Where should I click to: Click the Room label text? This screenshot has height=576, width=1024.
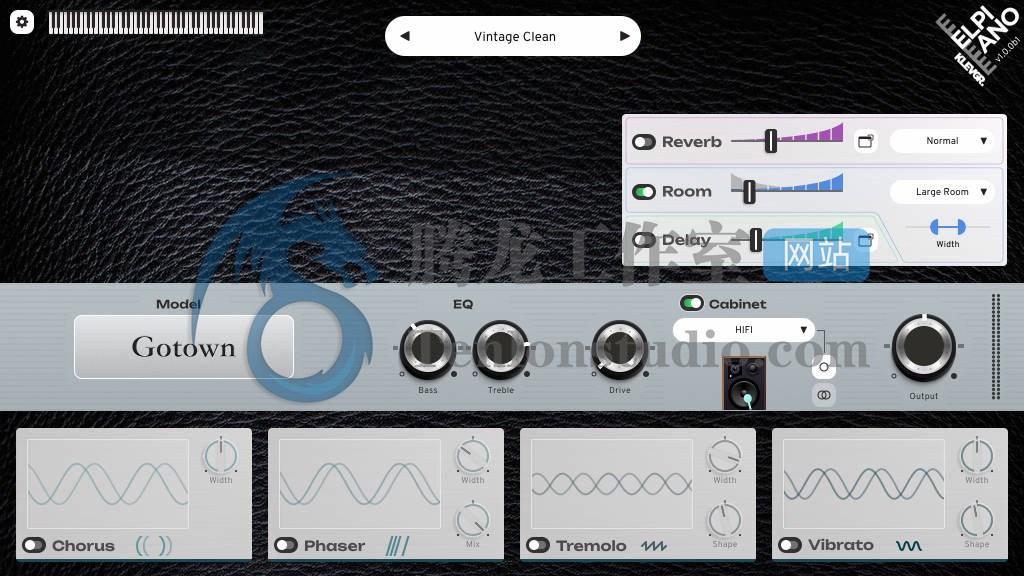tap(687, 191)
